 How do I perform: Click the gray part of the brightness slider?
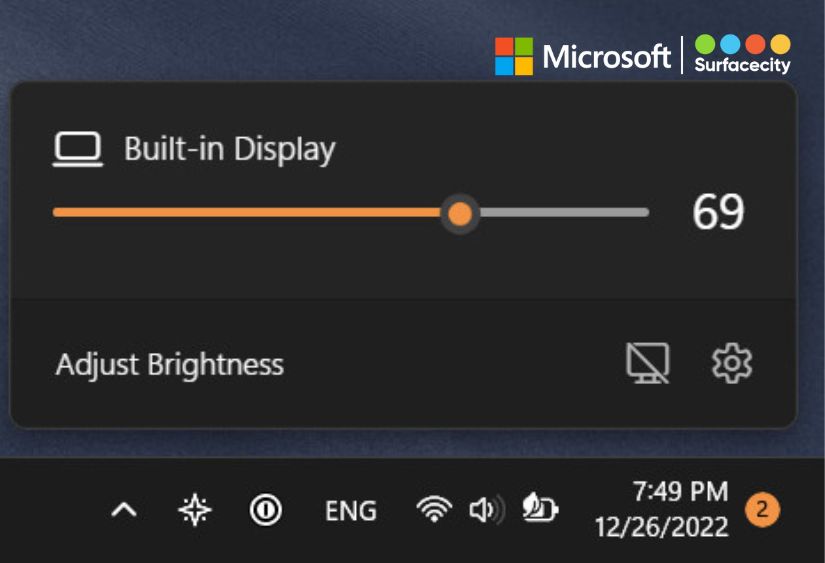coord(560,212)
